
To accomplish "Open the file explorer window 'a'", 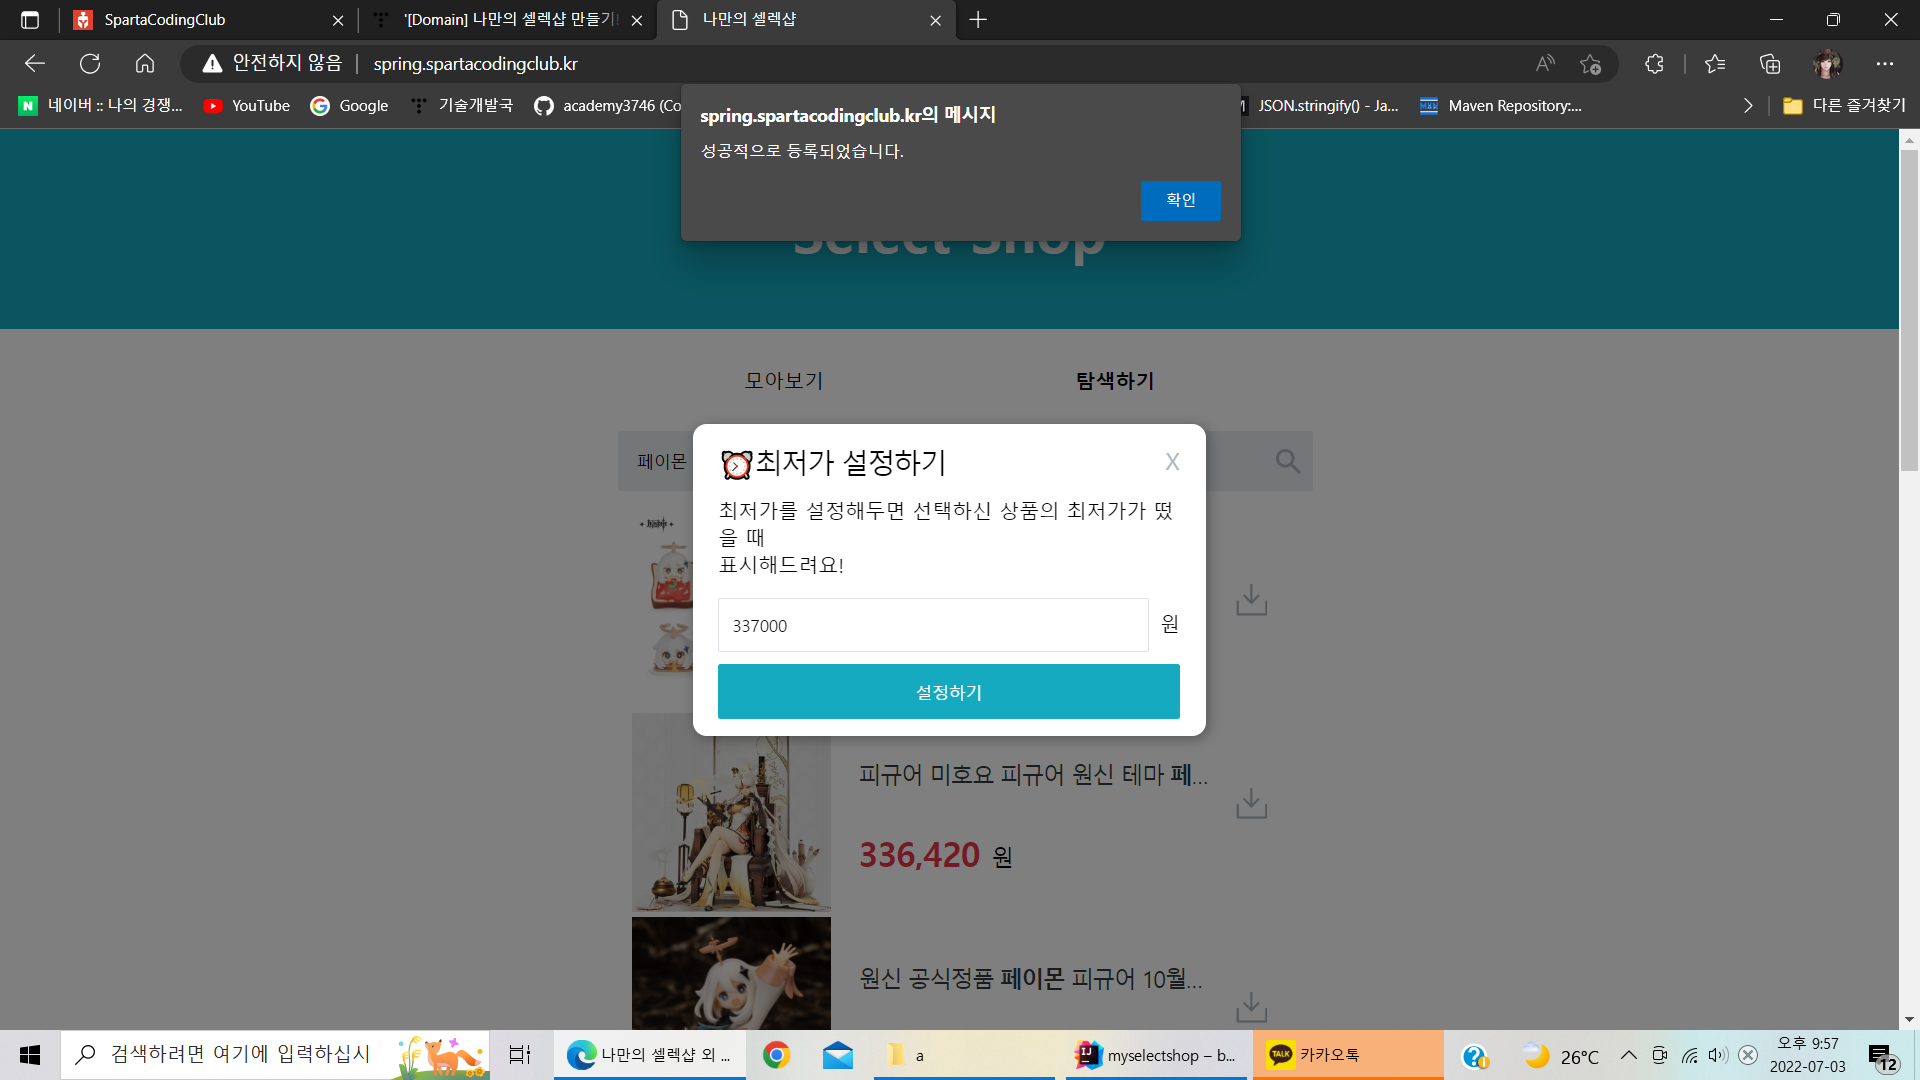I will [x=965, y=1055].
